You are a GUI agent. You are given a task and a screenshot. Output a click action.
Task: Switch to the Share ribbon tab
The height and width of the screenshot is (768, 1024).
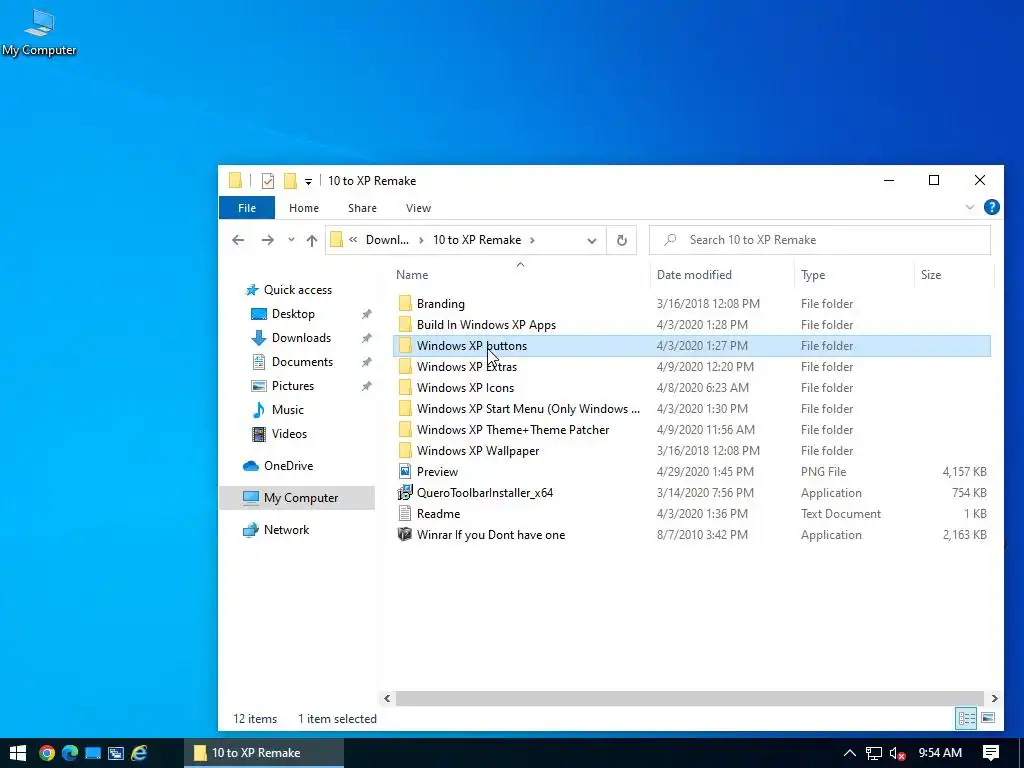point(362,208)
